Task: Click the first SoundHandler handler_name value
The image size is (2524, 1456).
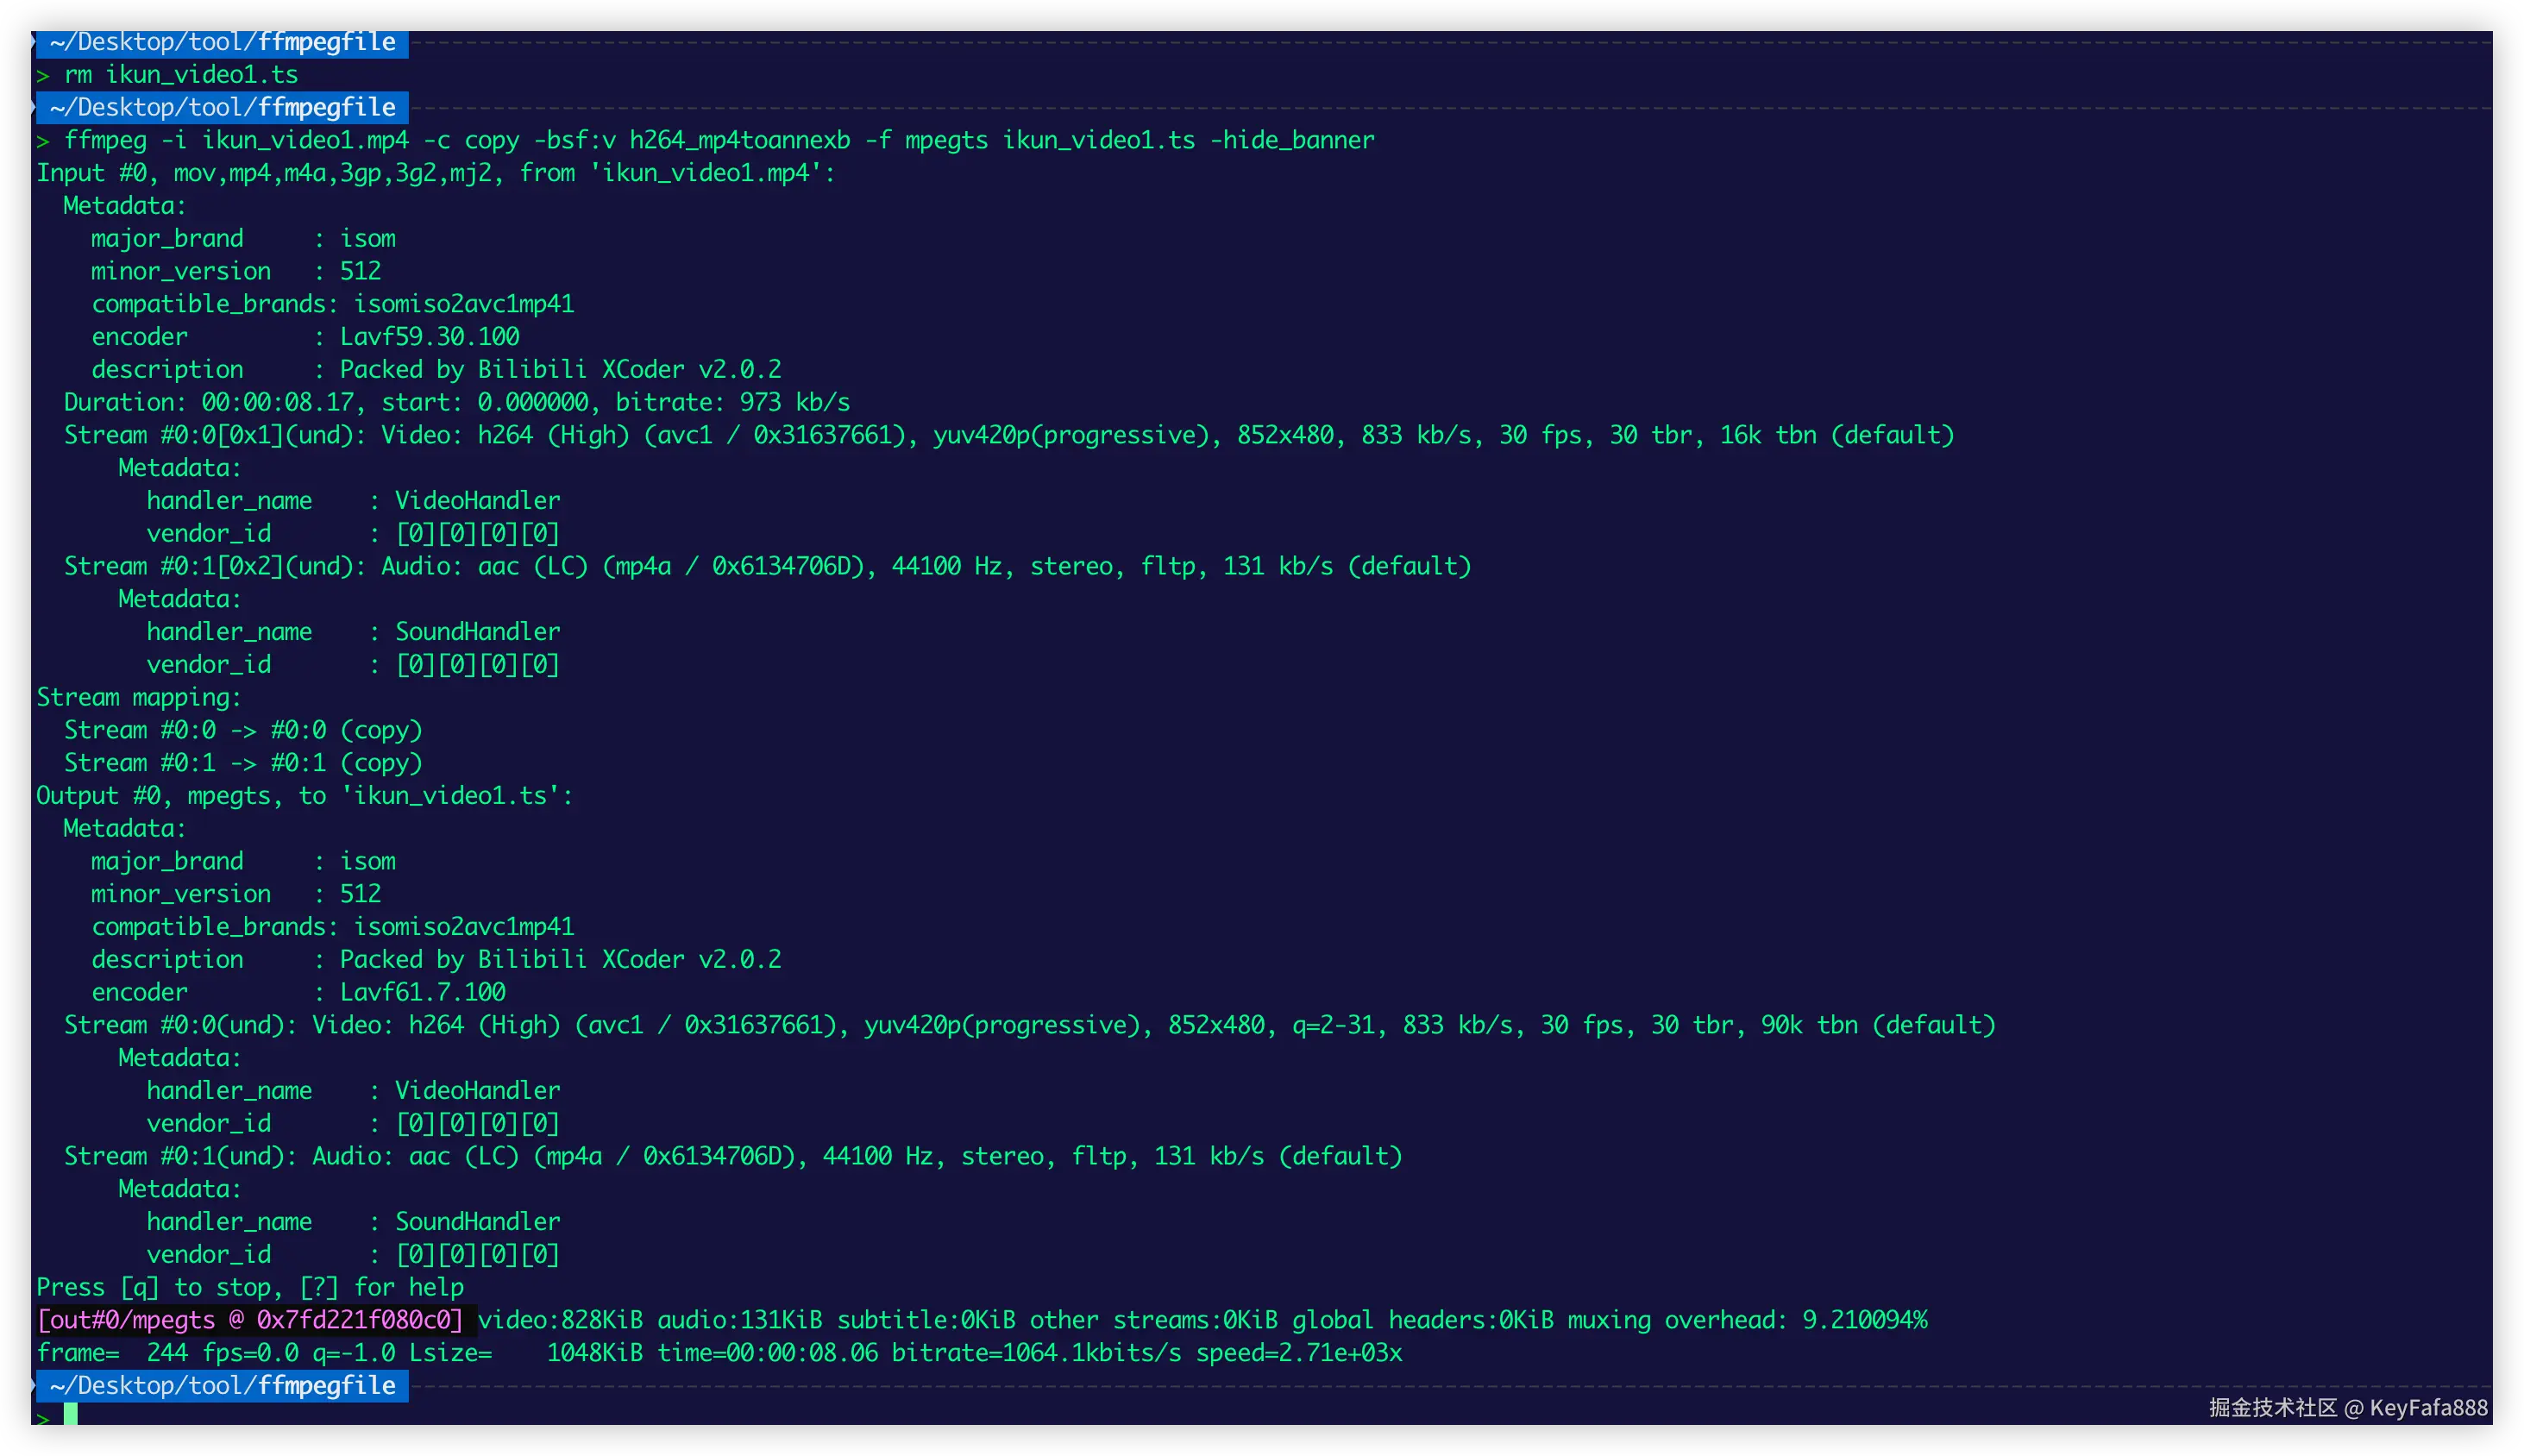Action: pos(477,632)
